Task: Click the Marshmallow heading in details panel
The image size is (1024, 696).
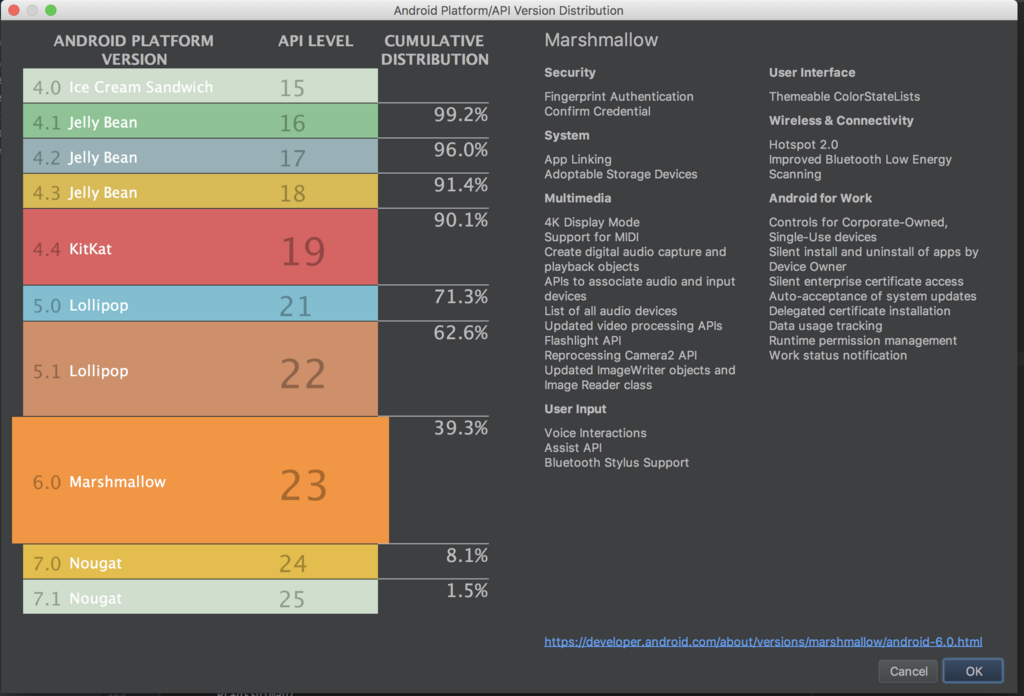Action: pyautogui.click(x=601, y=40)
